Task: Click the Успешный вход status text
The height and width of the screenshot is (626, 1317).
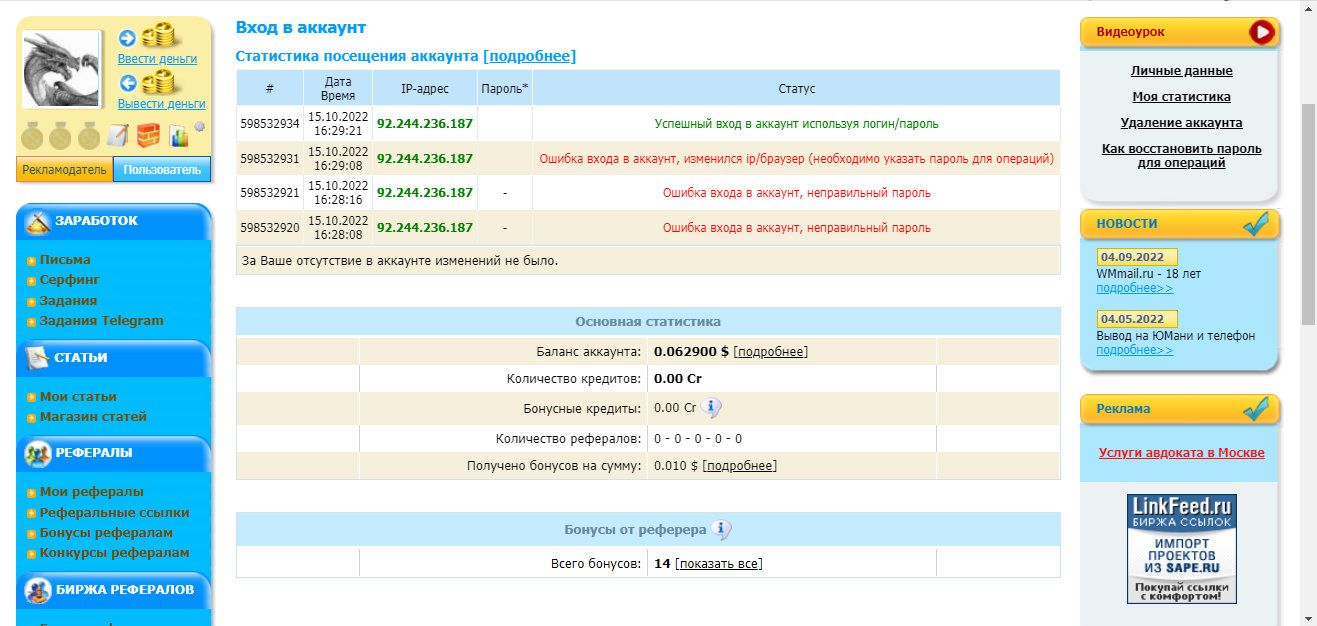Action: point(796,124)
